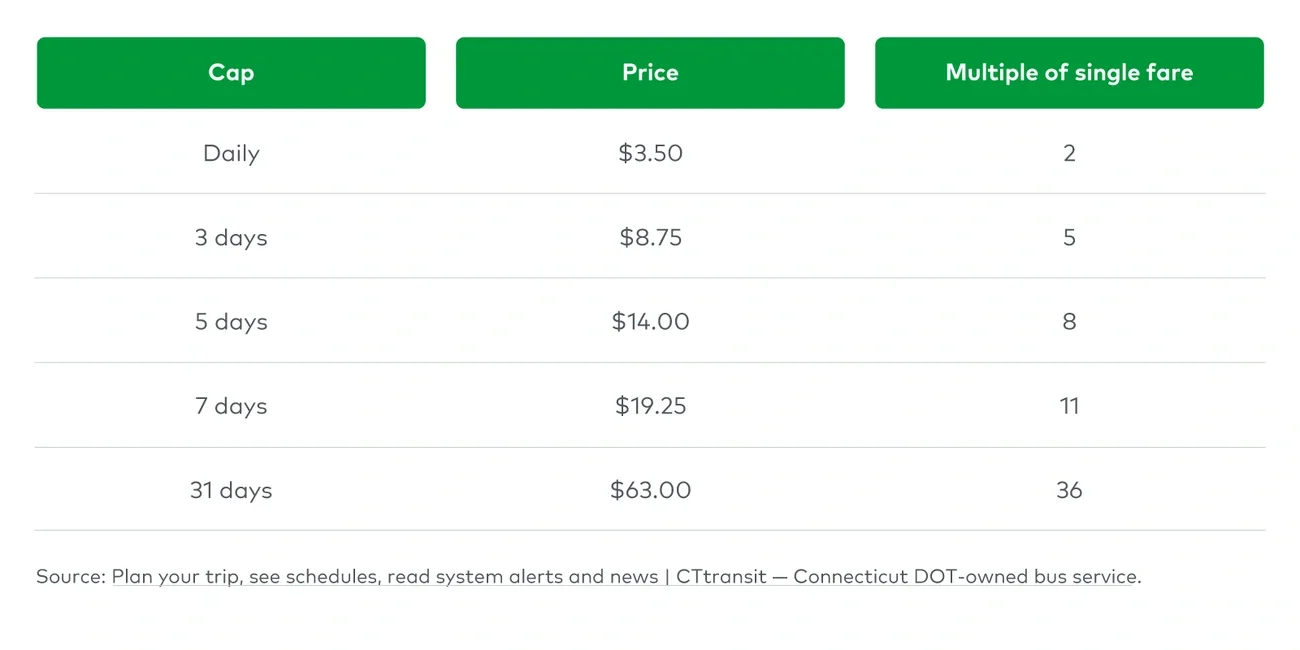Click the Cap column header

(231, 73)
